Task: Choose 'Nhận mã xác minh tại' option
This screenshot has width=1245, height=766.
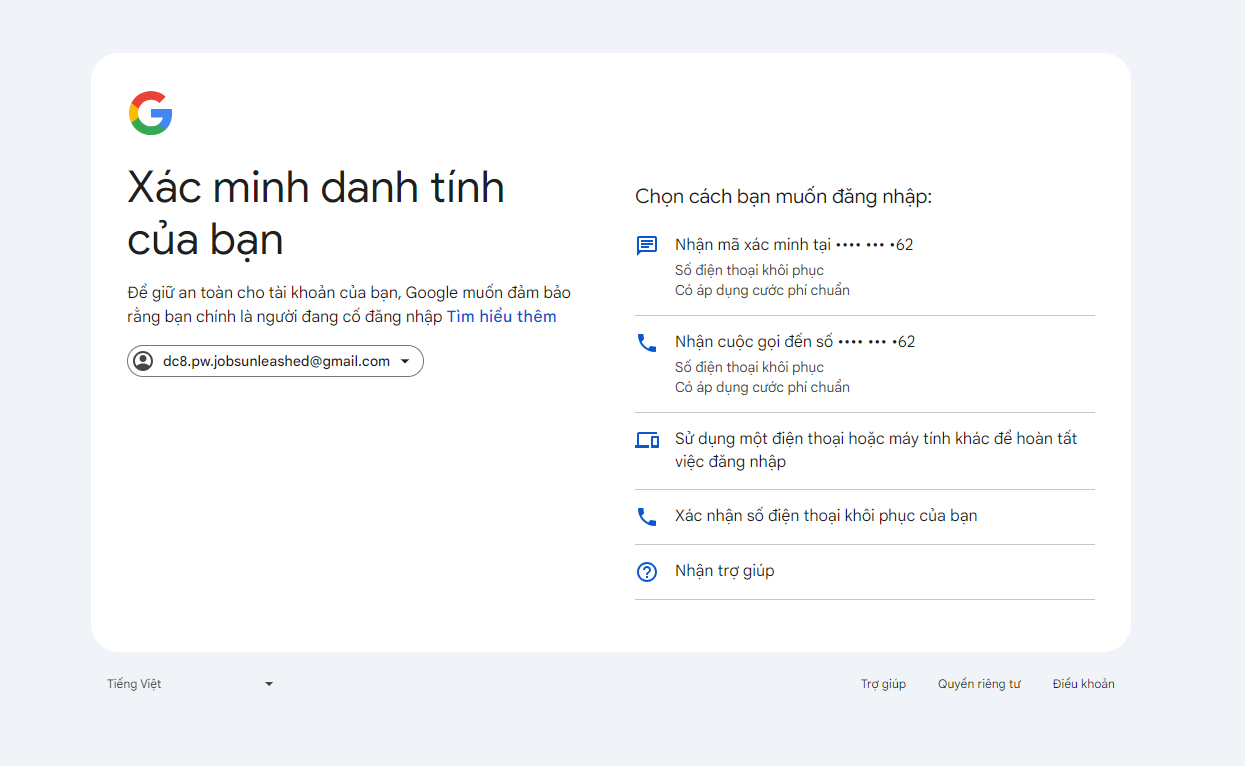Action: click(x=865, y=267)
